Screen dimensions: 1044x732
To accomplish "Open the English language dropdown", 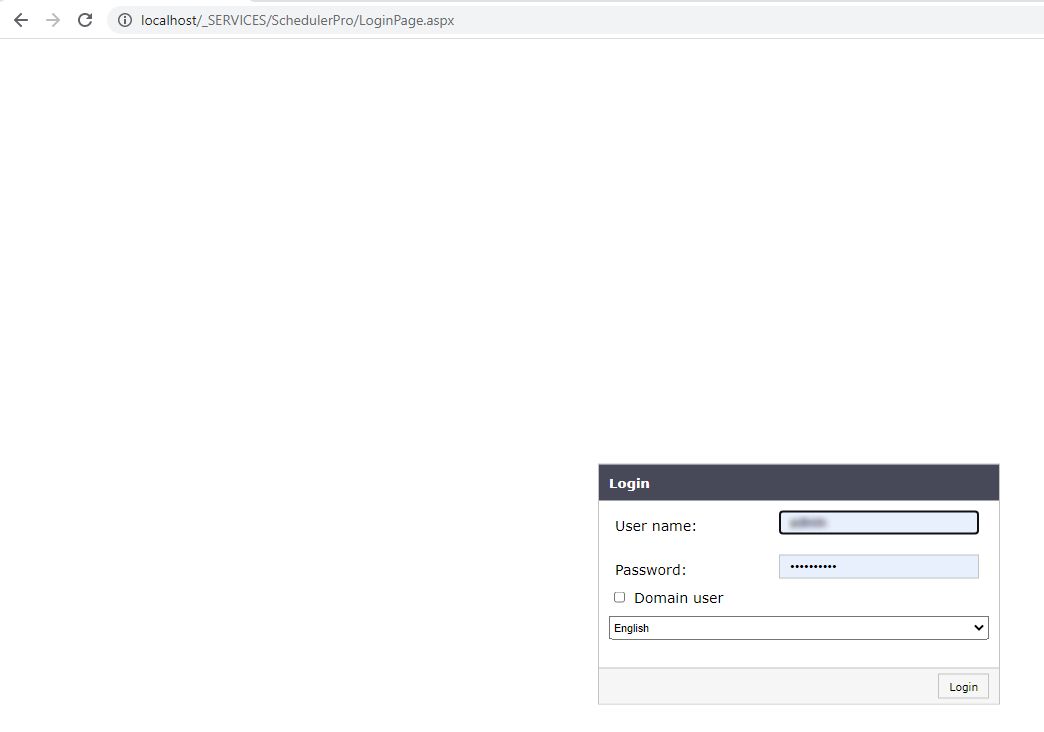I will [x=798, y=628].
